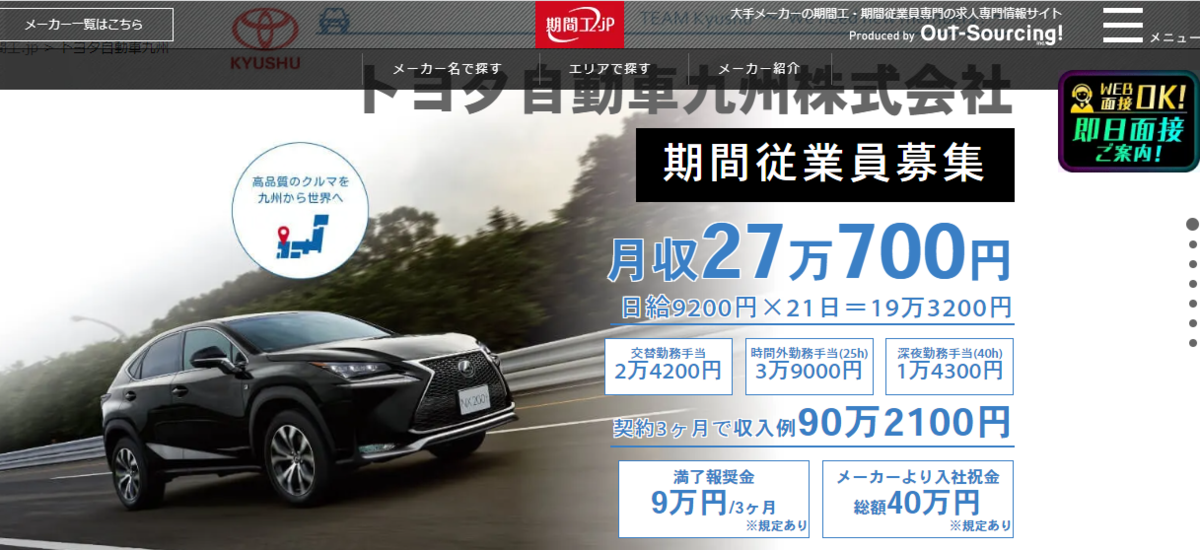Click the 期間工.jp red logo

pos(579,24)
